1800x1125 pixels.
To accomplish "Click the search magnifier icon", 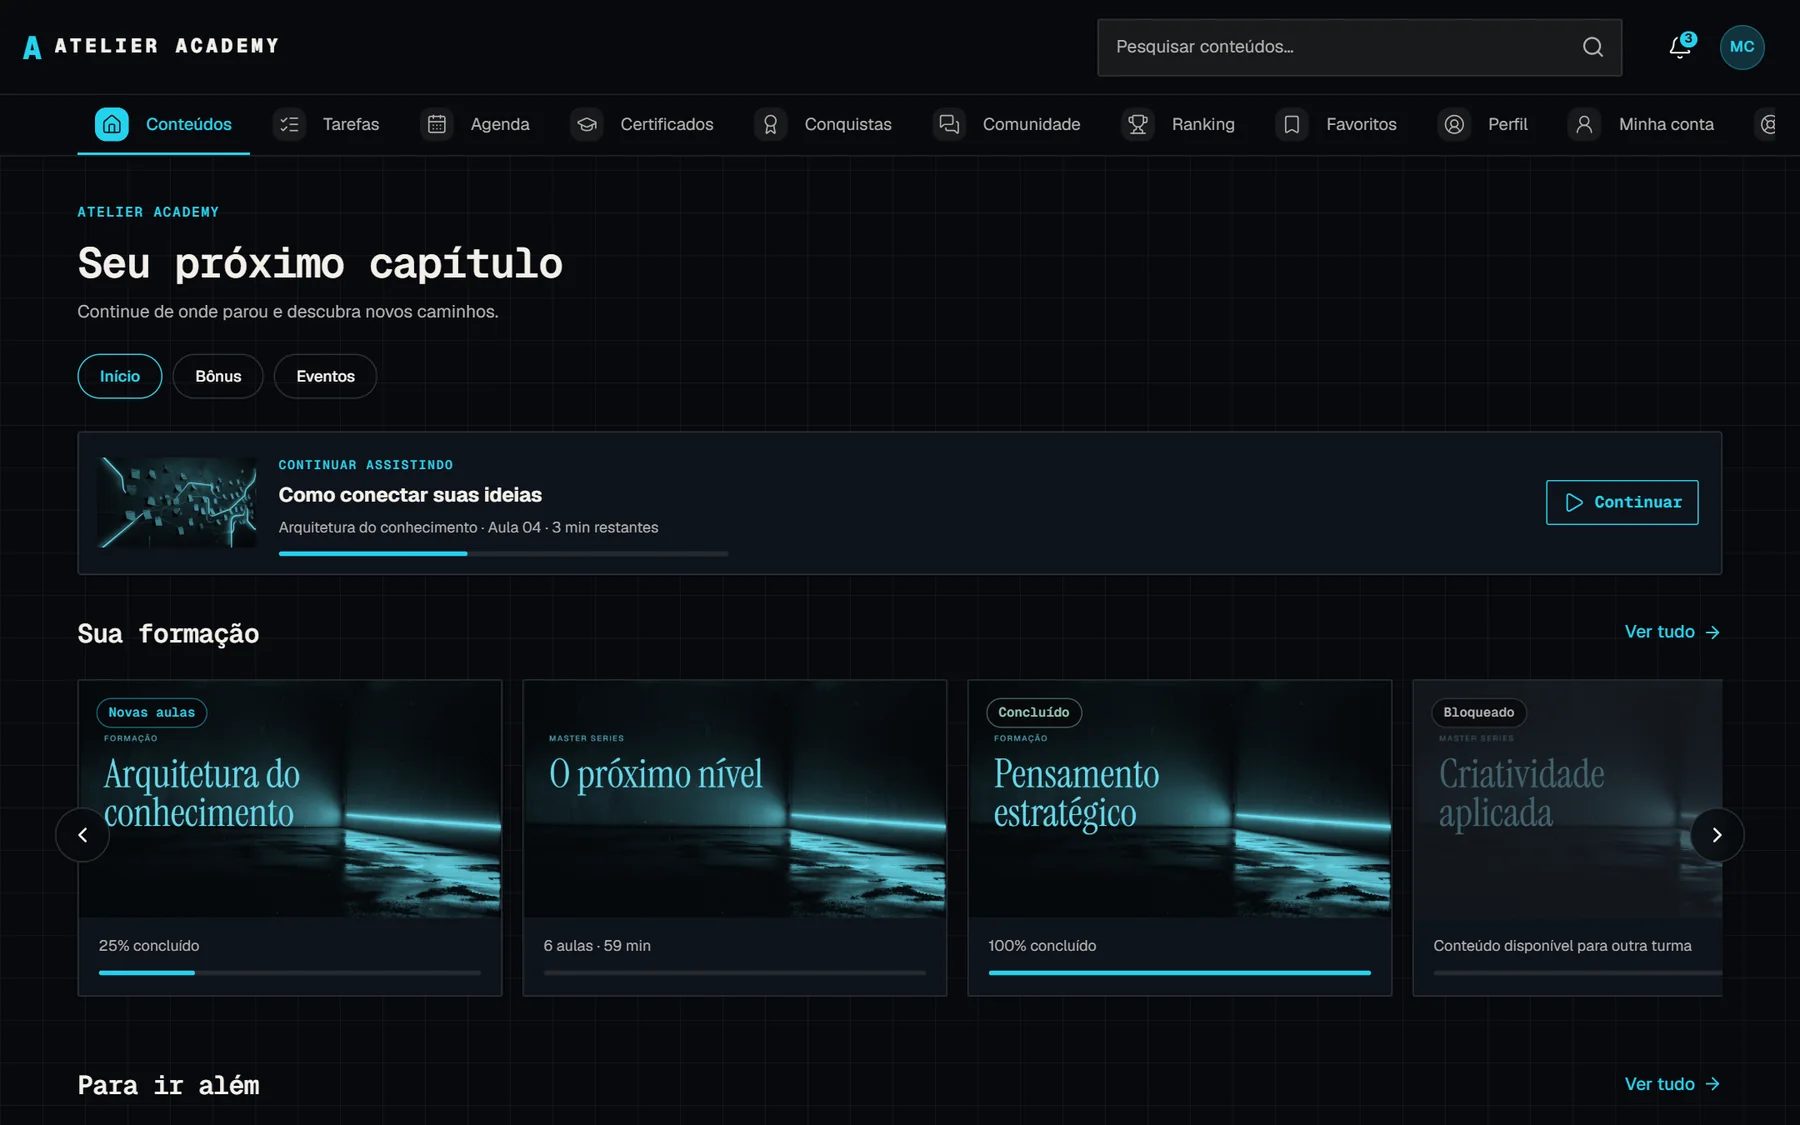I will click(1593, 47).
